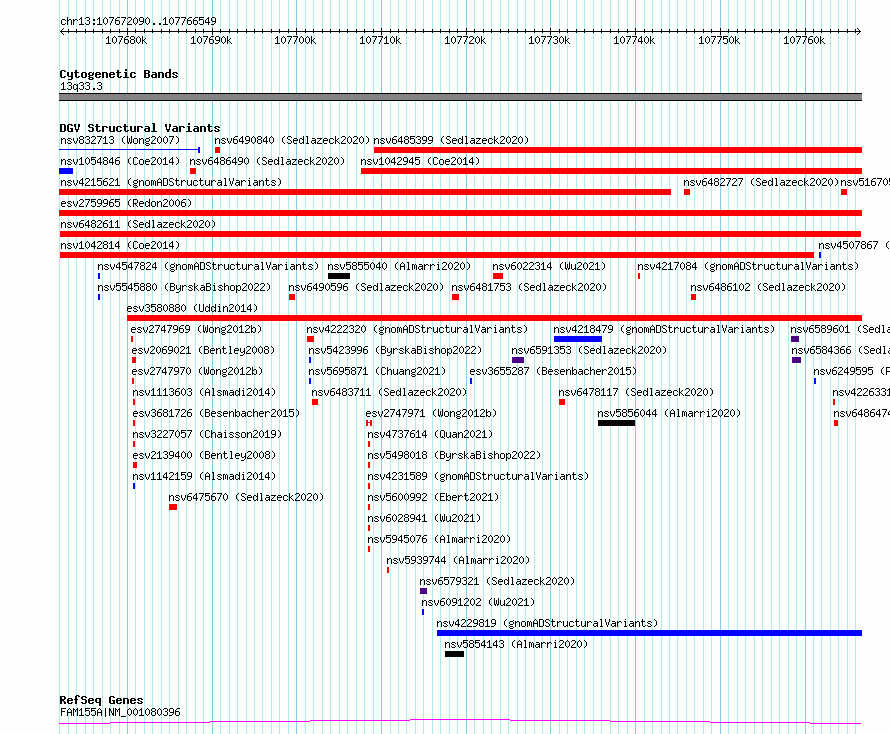The width and height of the screenshot is (890, 734).
Task: Open nsv4217084 (gnomADStructuralVariants) label
Action: tap(748, 266)
